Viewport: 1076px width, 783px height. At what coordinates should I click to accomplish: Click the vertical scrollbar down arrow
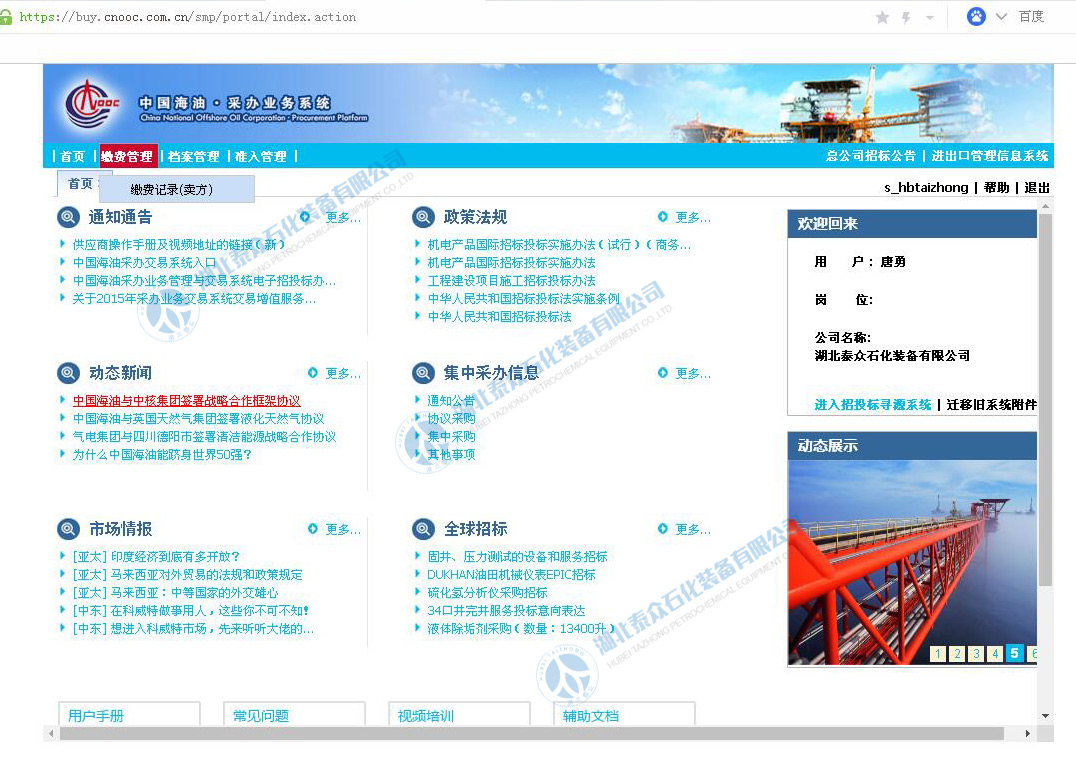click(x=1045, y=716)
